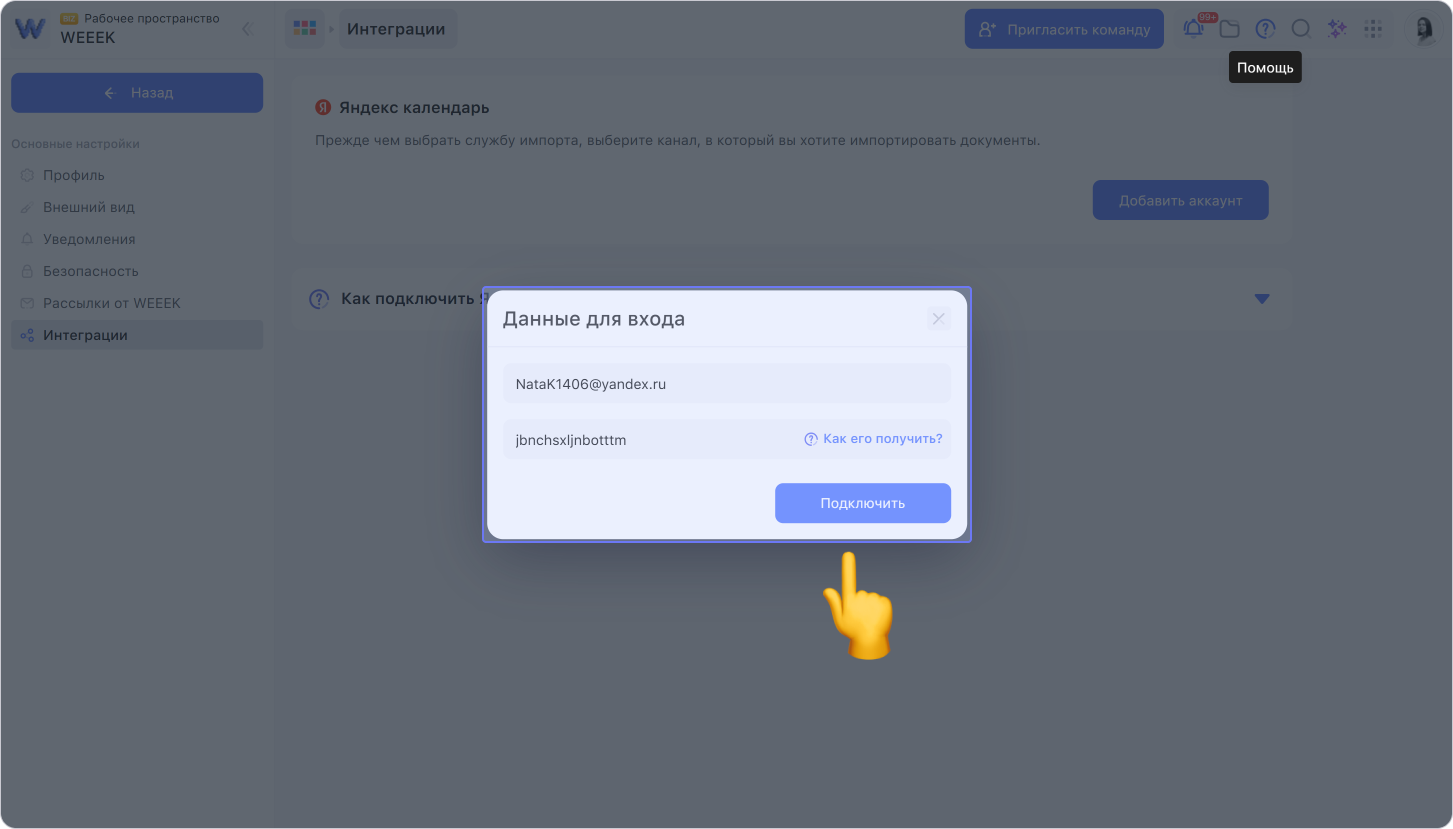Open the notifications bell icon

tap(1193, 29)
